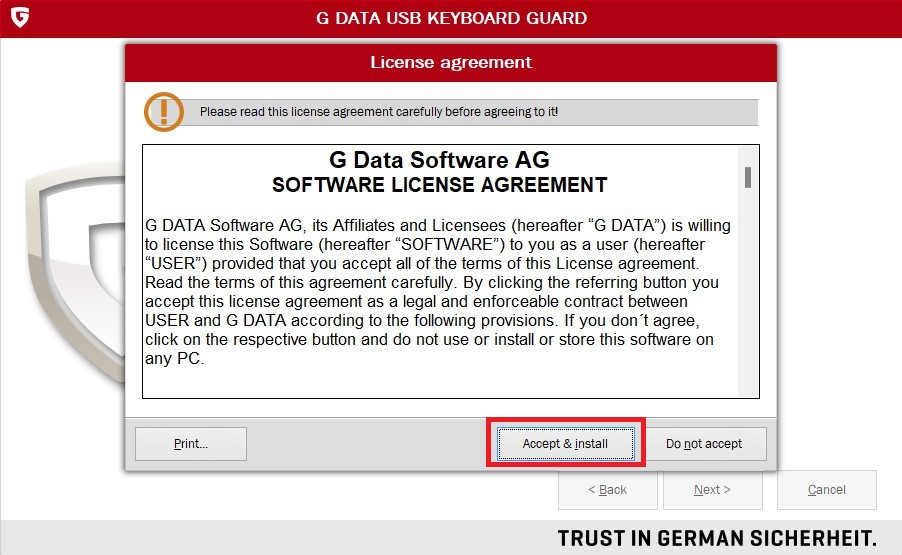Click the G DATA shield logo icon

click(20, 17)
